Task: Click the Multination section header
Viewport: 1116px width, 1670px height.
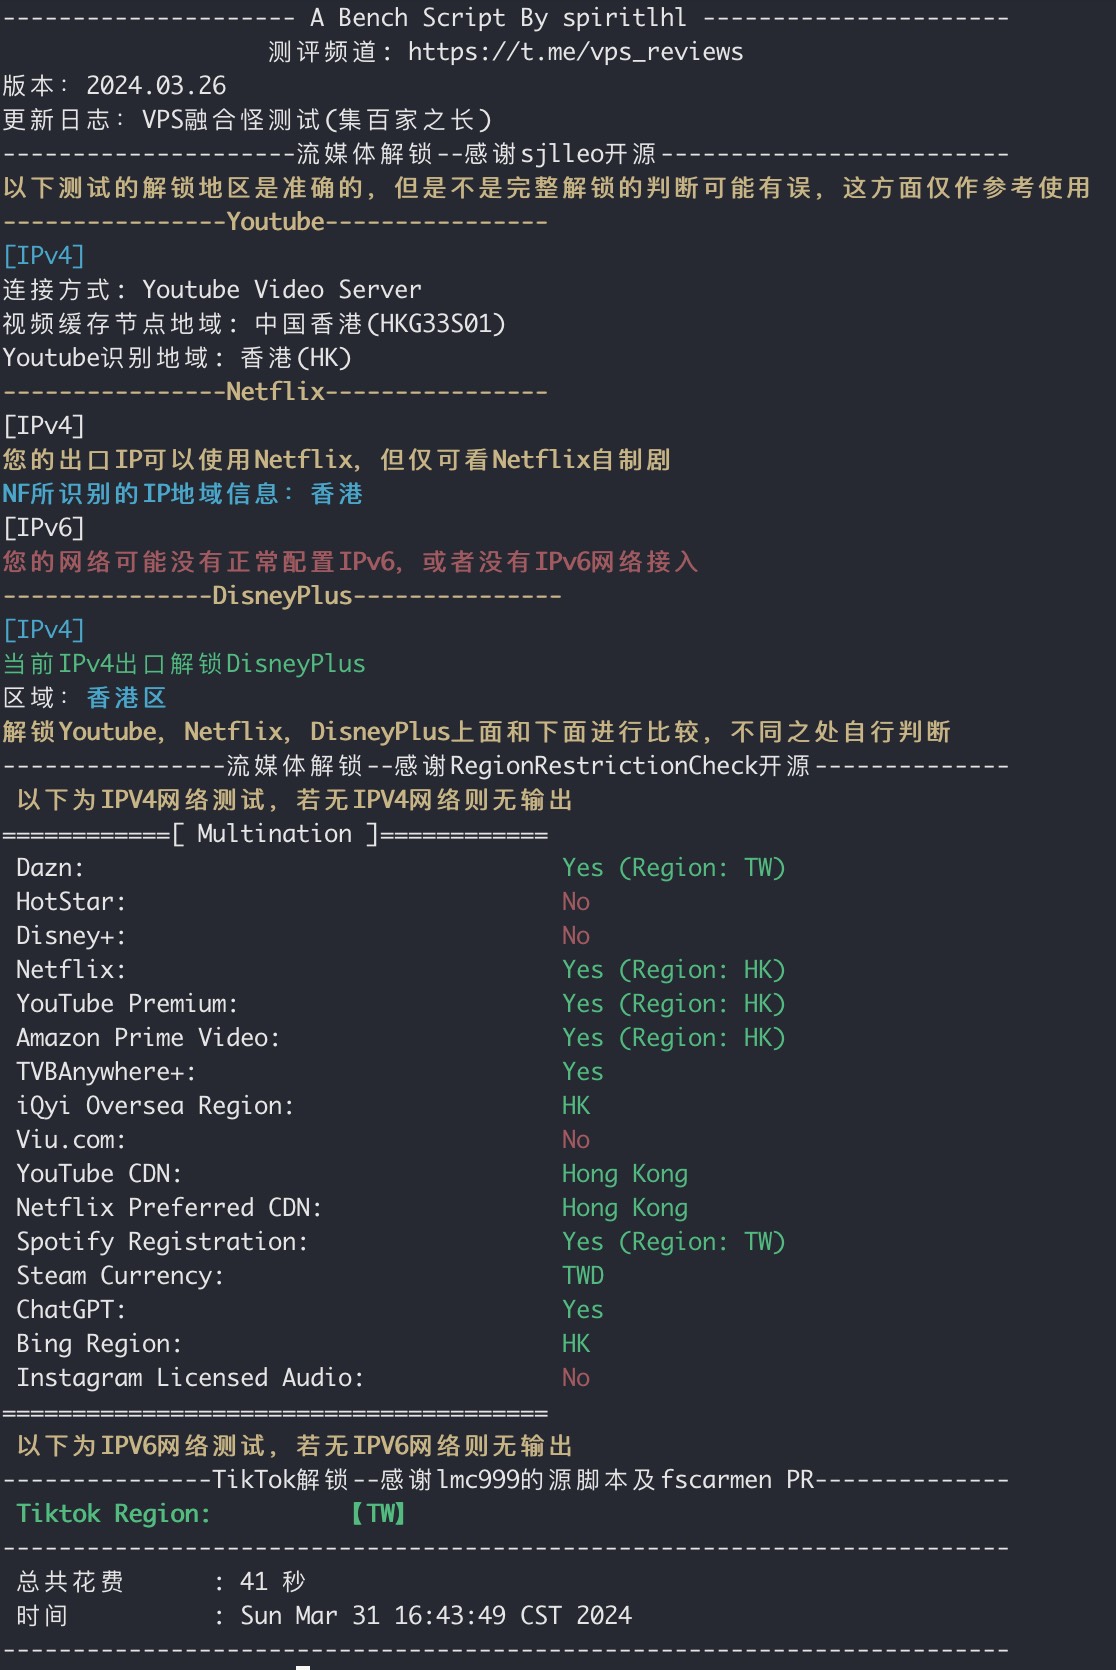Action: (275, 834)
